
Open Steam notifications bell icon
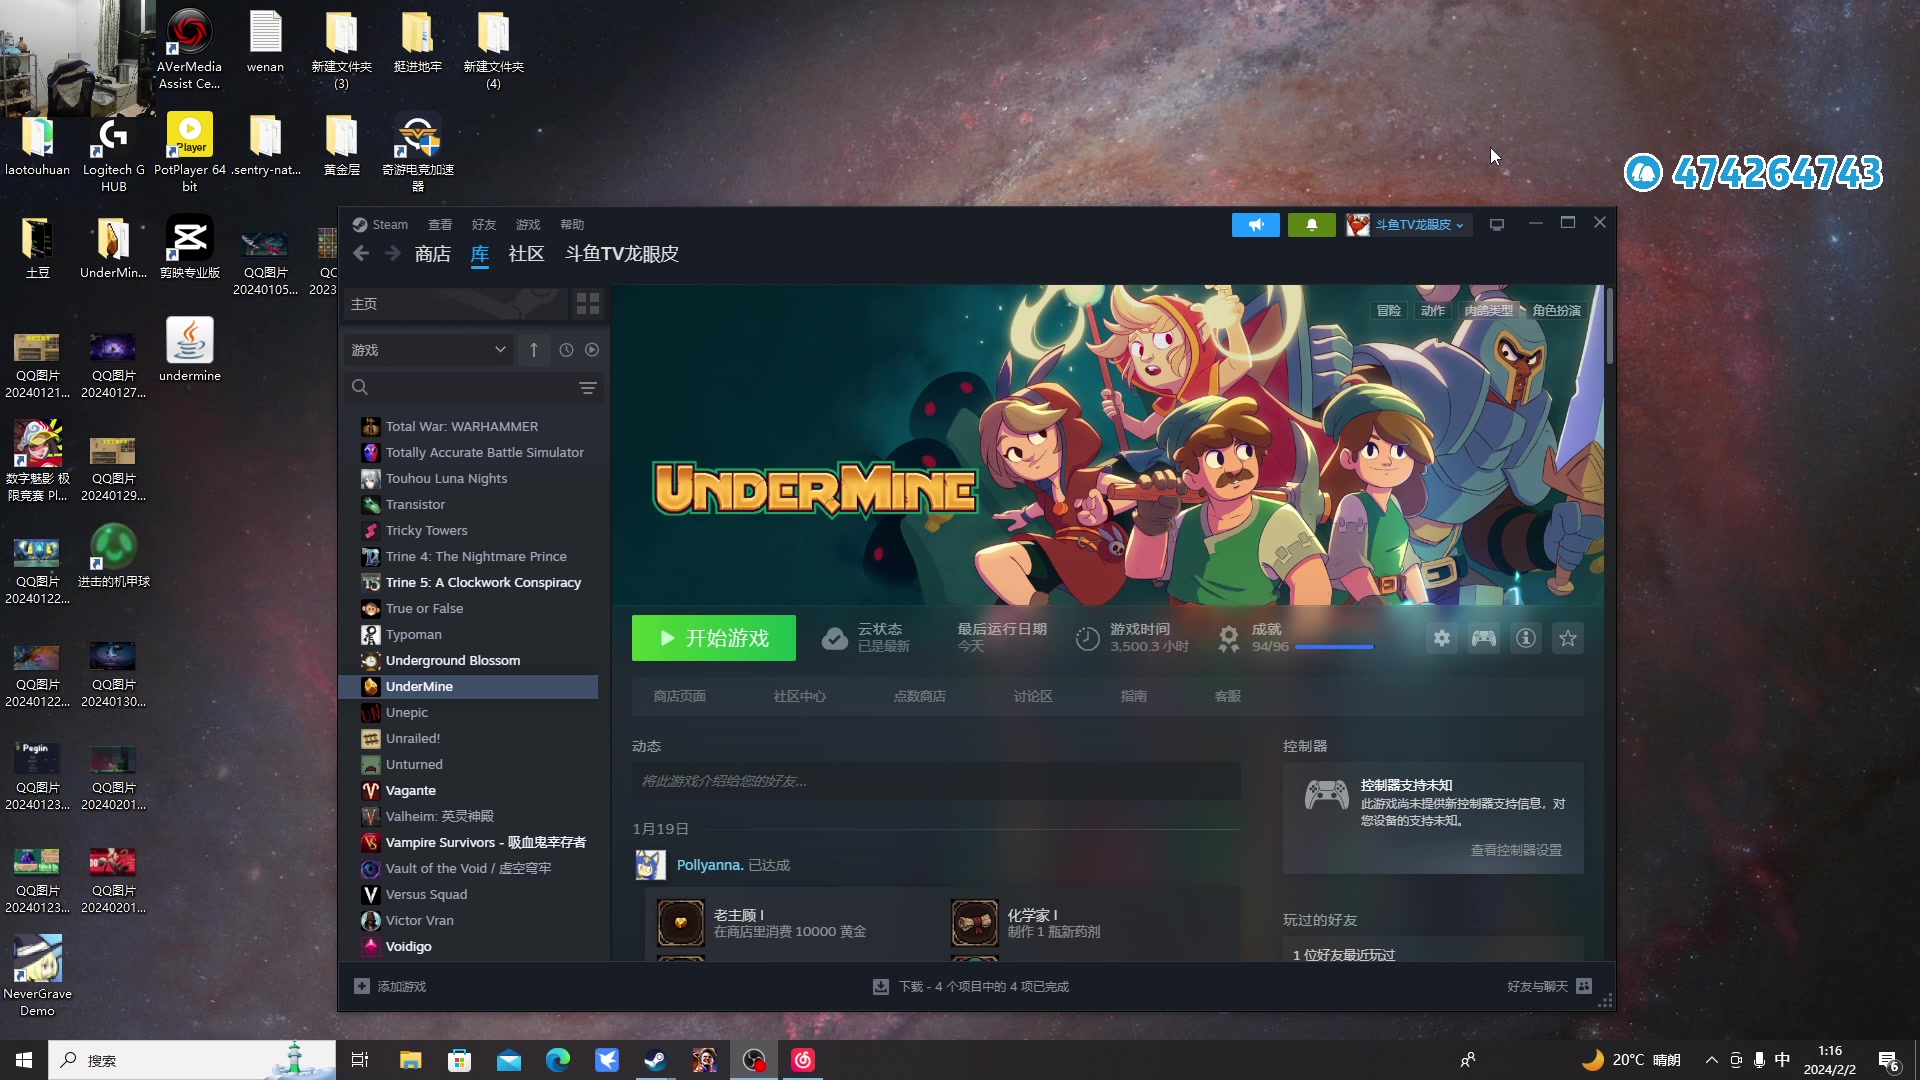1311,225
